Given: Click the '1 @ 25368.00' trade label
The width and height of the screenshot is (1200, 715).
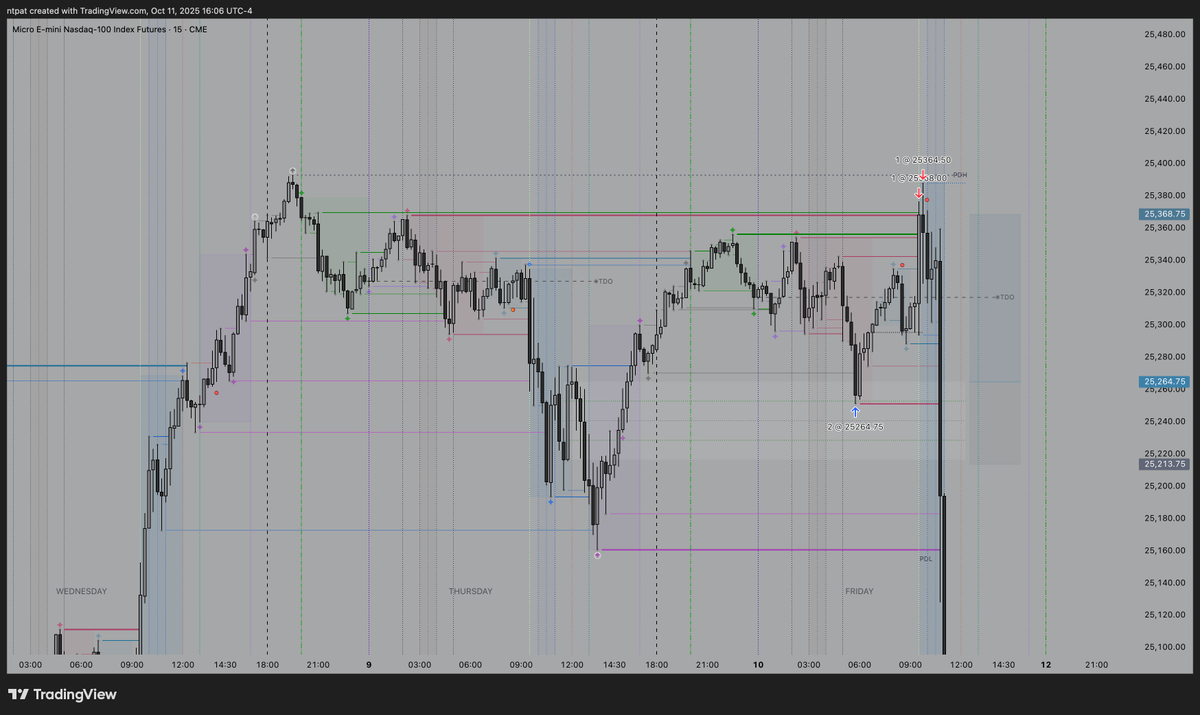Looking at the screenshot, I should [x=918, y=178].
